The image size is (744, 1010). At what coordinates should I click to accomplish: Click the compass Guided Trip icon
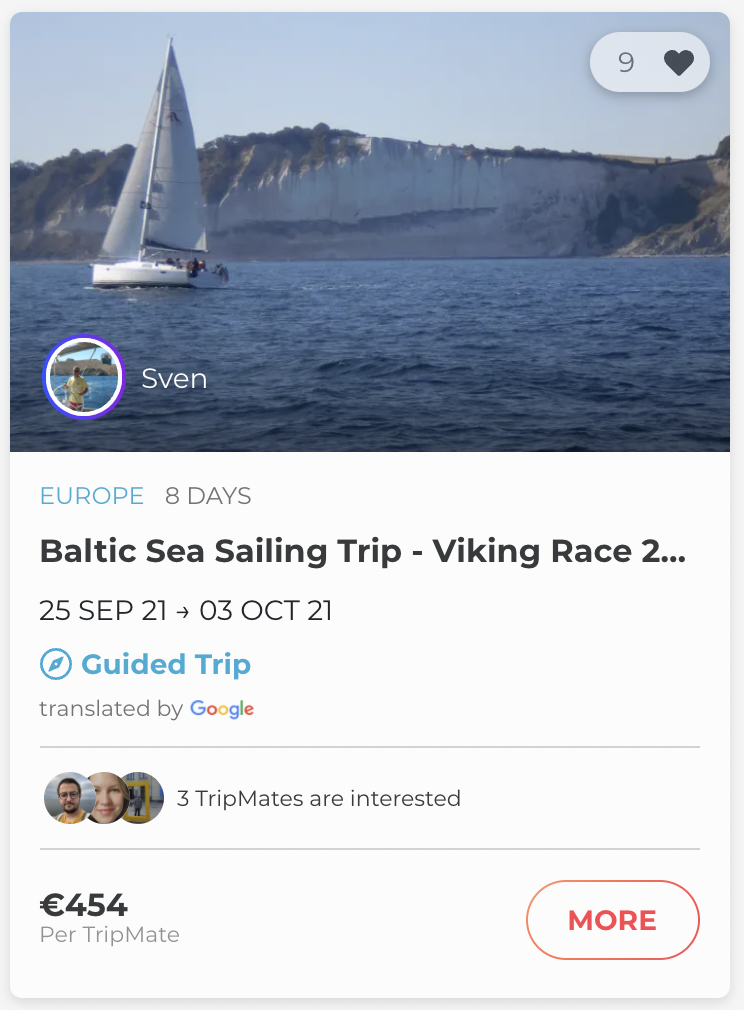[55, 664]
